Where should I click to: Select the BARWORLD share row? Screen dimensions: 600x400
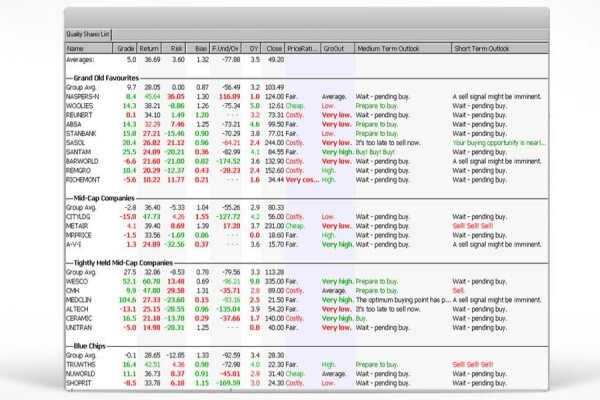click(306, 161)
